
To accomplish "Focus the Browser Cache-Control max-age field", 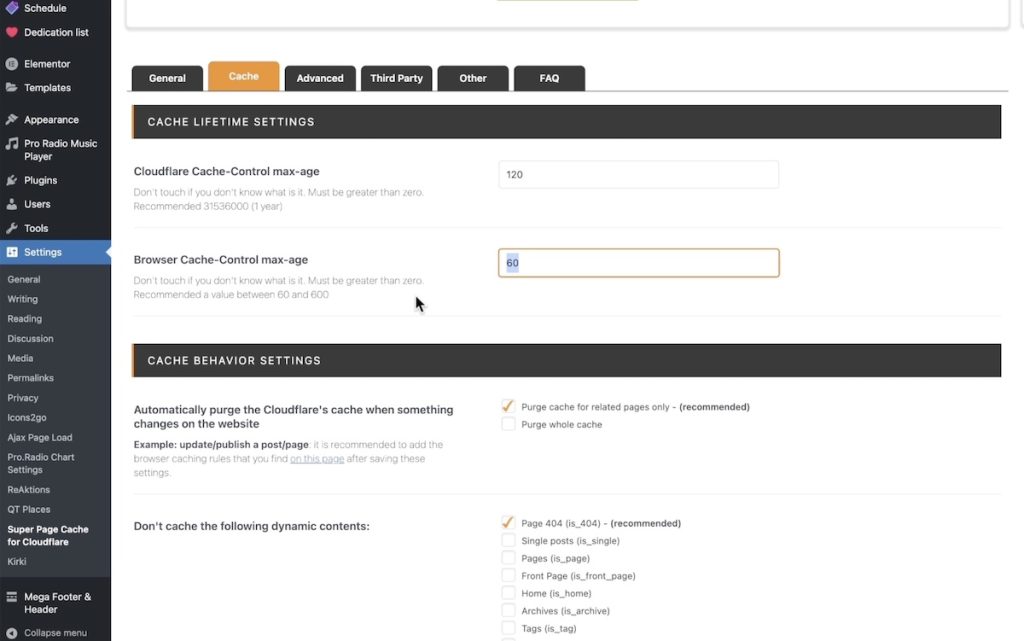I will [x=638, y=263].
